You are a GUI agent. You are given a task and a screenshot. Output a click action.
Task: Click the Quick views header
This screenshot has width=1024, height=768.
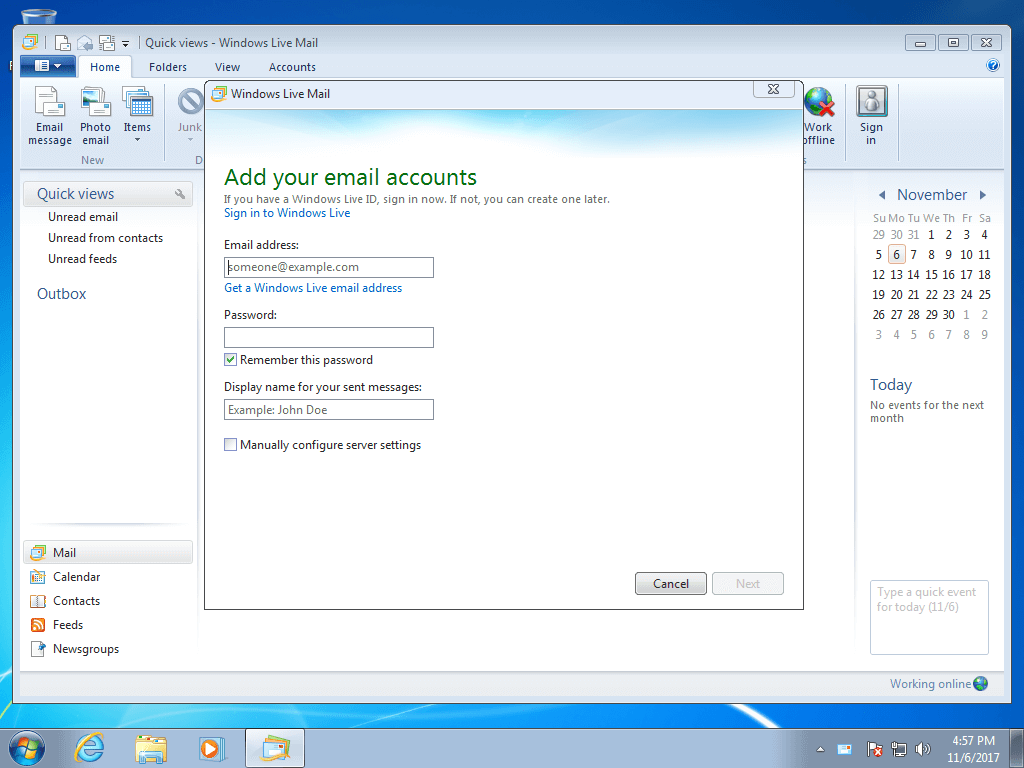pos(108,194)
